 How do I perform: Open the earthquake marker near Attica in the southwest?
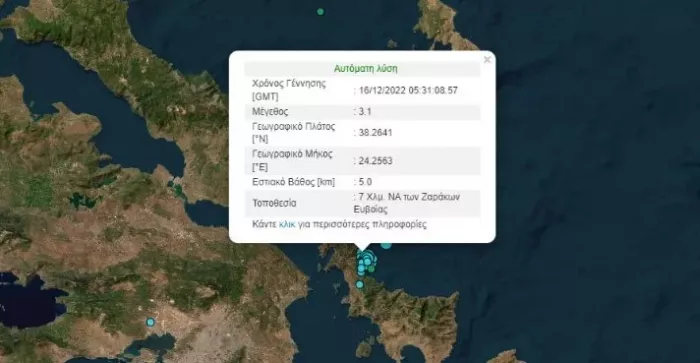coord(150,322)
